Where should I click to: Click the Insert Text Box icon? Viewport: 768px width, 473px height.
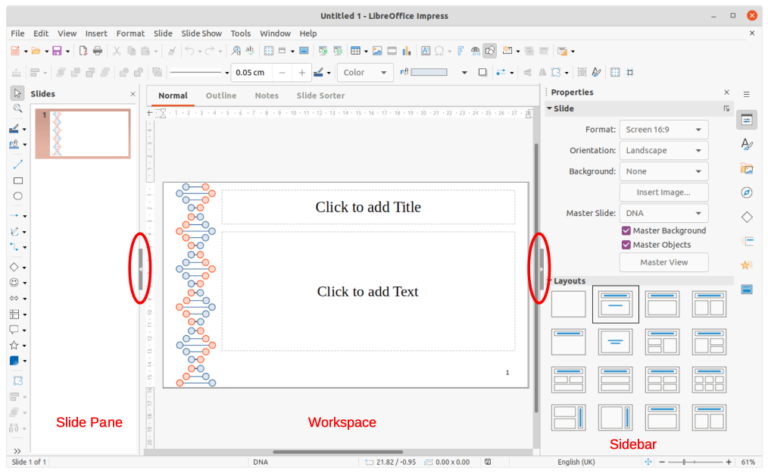point(425,51)
